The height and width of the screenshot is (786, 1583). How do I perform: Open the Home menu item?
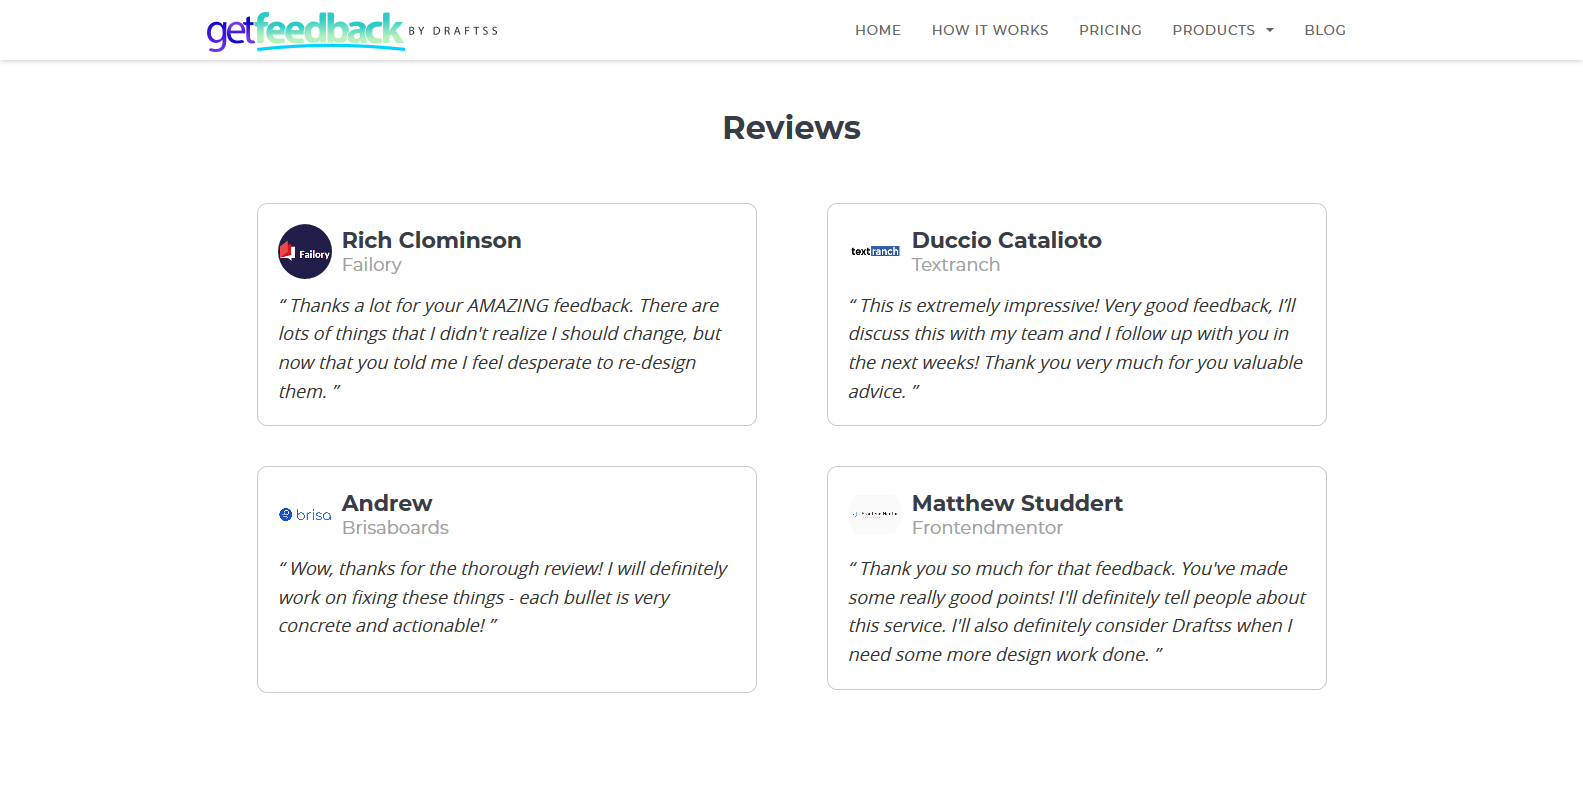(x=878, y=30)
